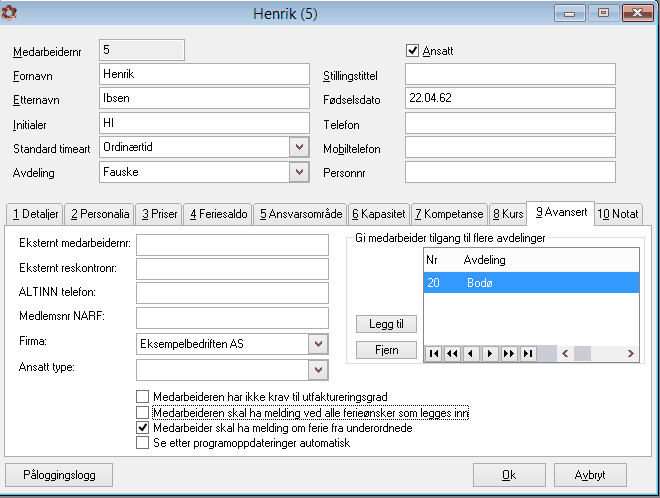Click the 9 Avansert tab
660x498 pixels.
click(x=561, y=213)
